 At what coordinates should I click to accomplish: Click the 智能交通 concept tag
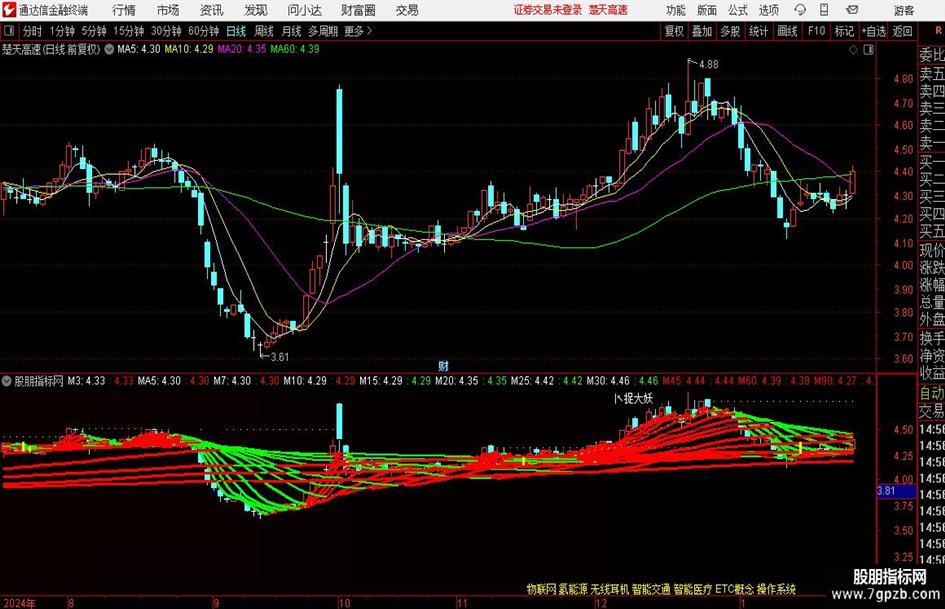pyautogui.click(x=651, y=589)
